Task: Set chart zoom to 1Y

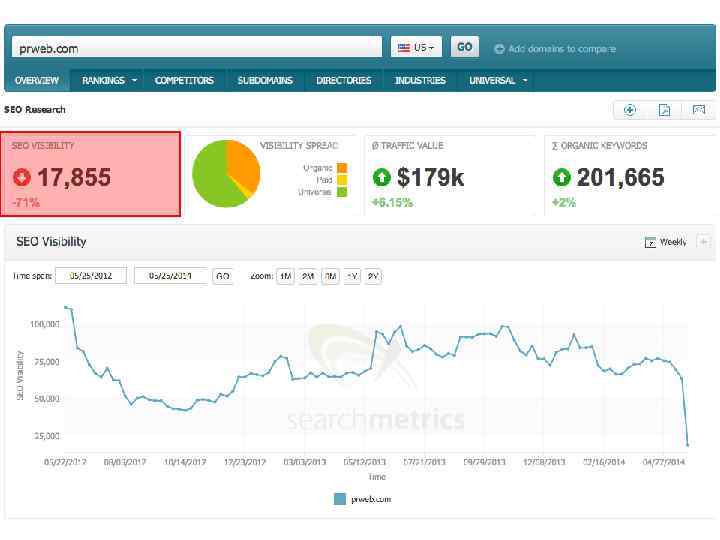Action: (x=352, y=276)
